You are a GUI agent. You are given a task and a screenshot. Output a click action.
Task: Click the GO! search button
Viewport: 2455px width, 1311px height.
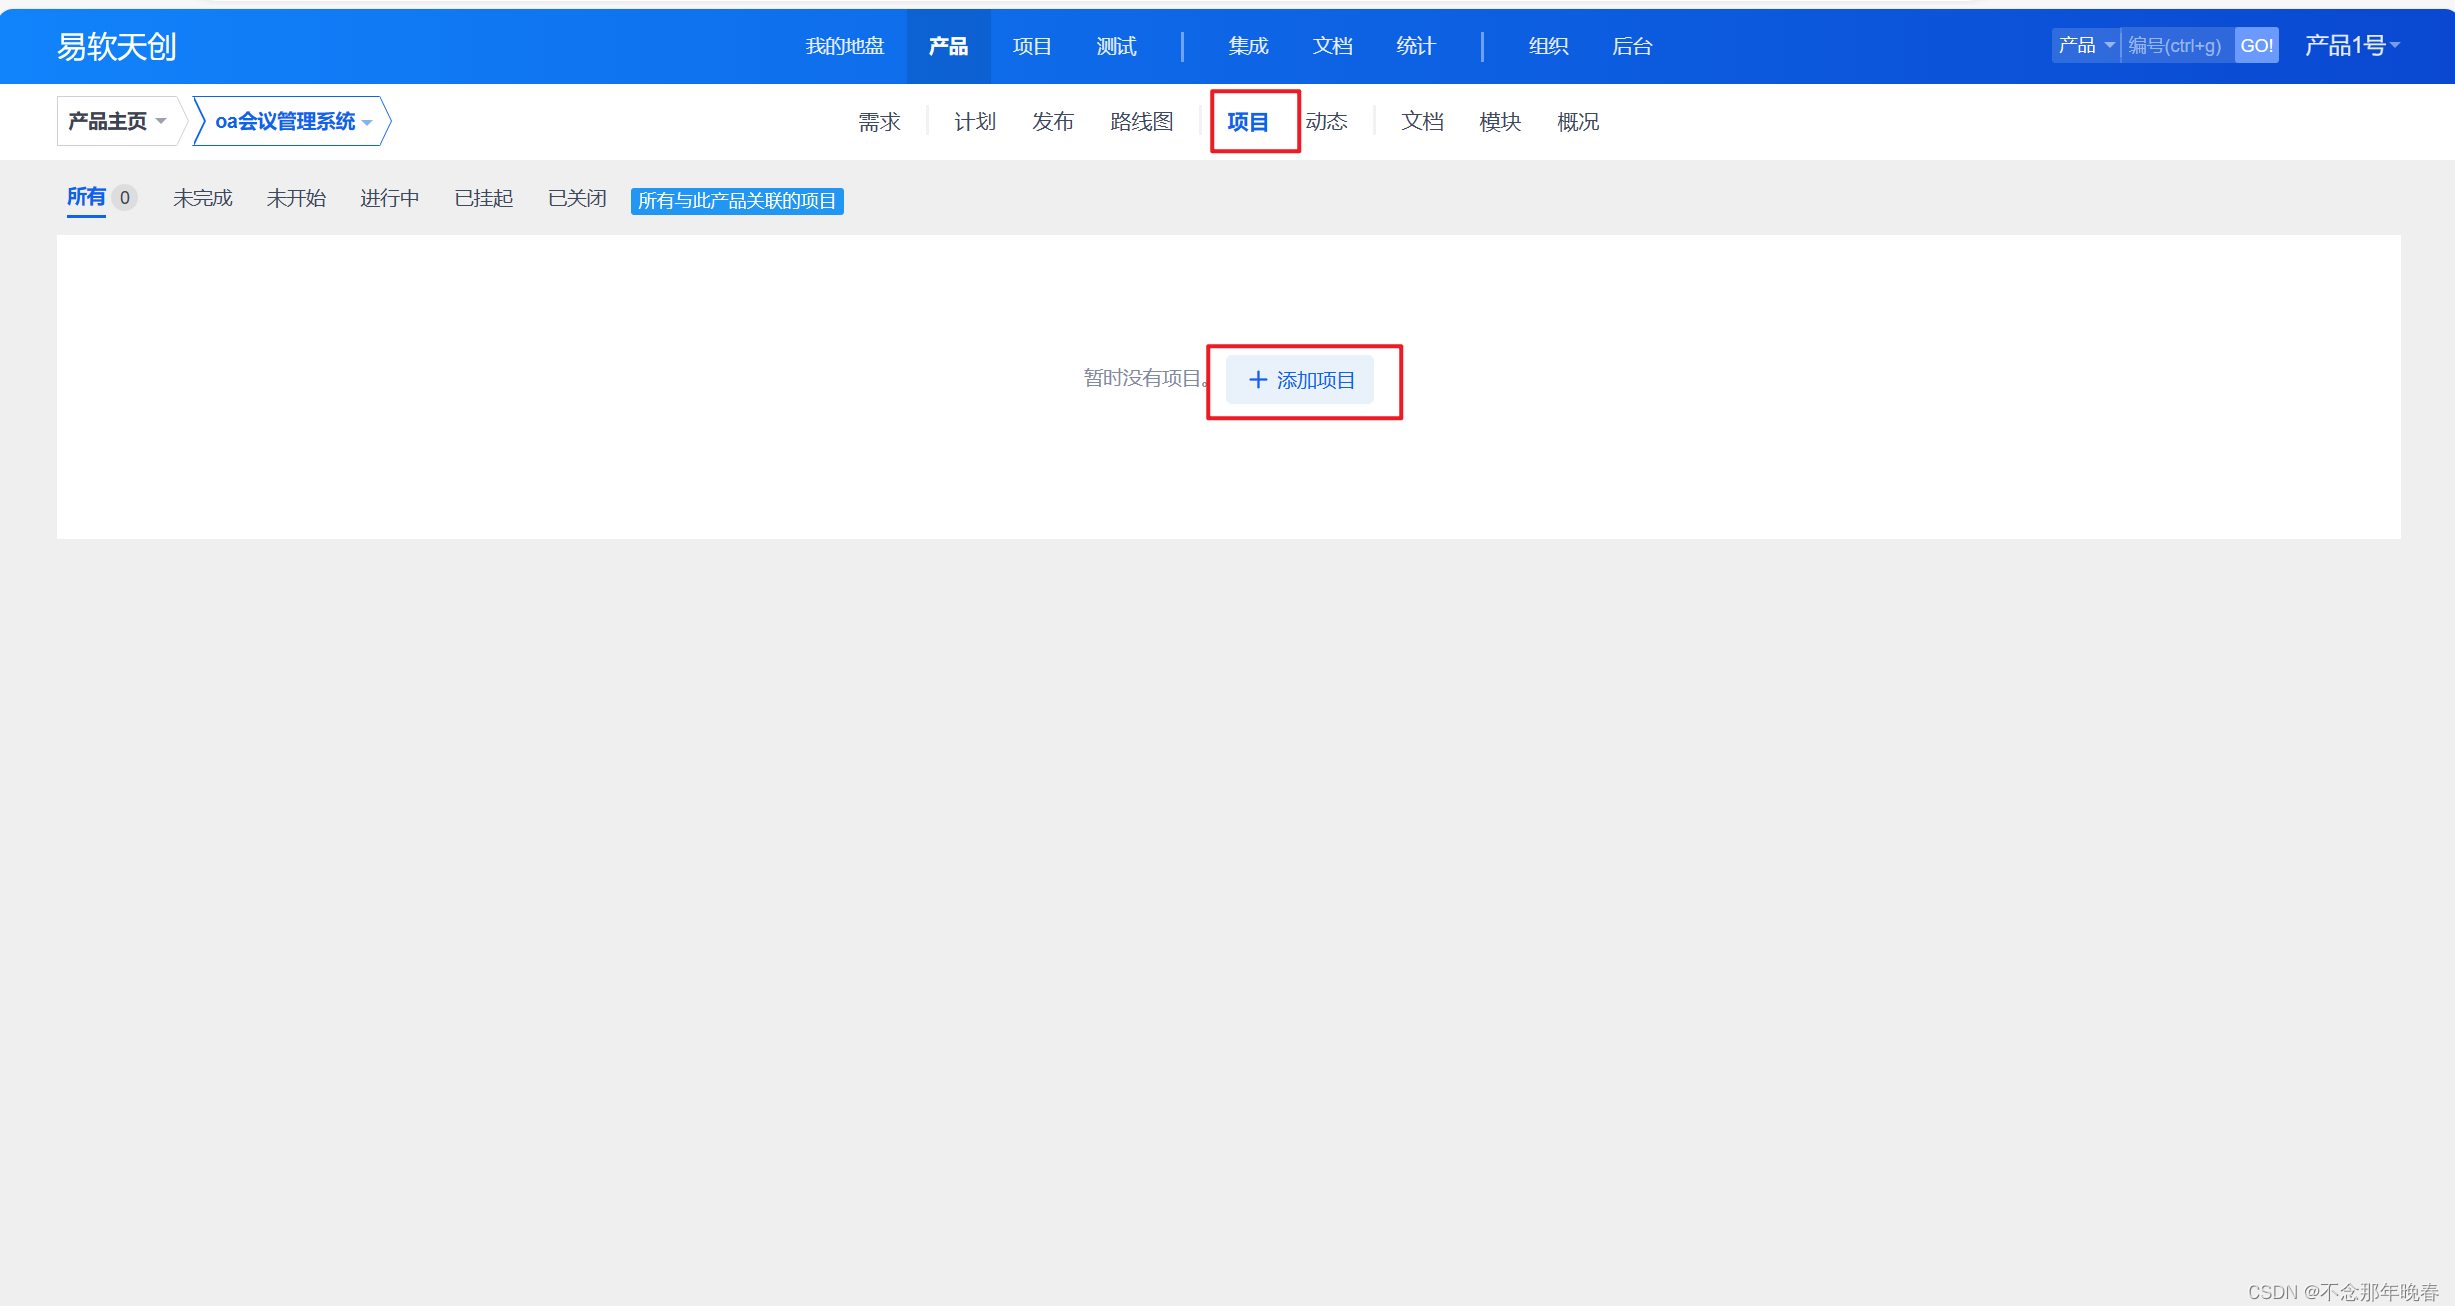point(2255,46)
